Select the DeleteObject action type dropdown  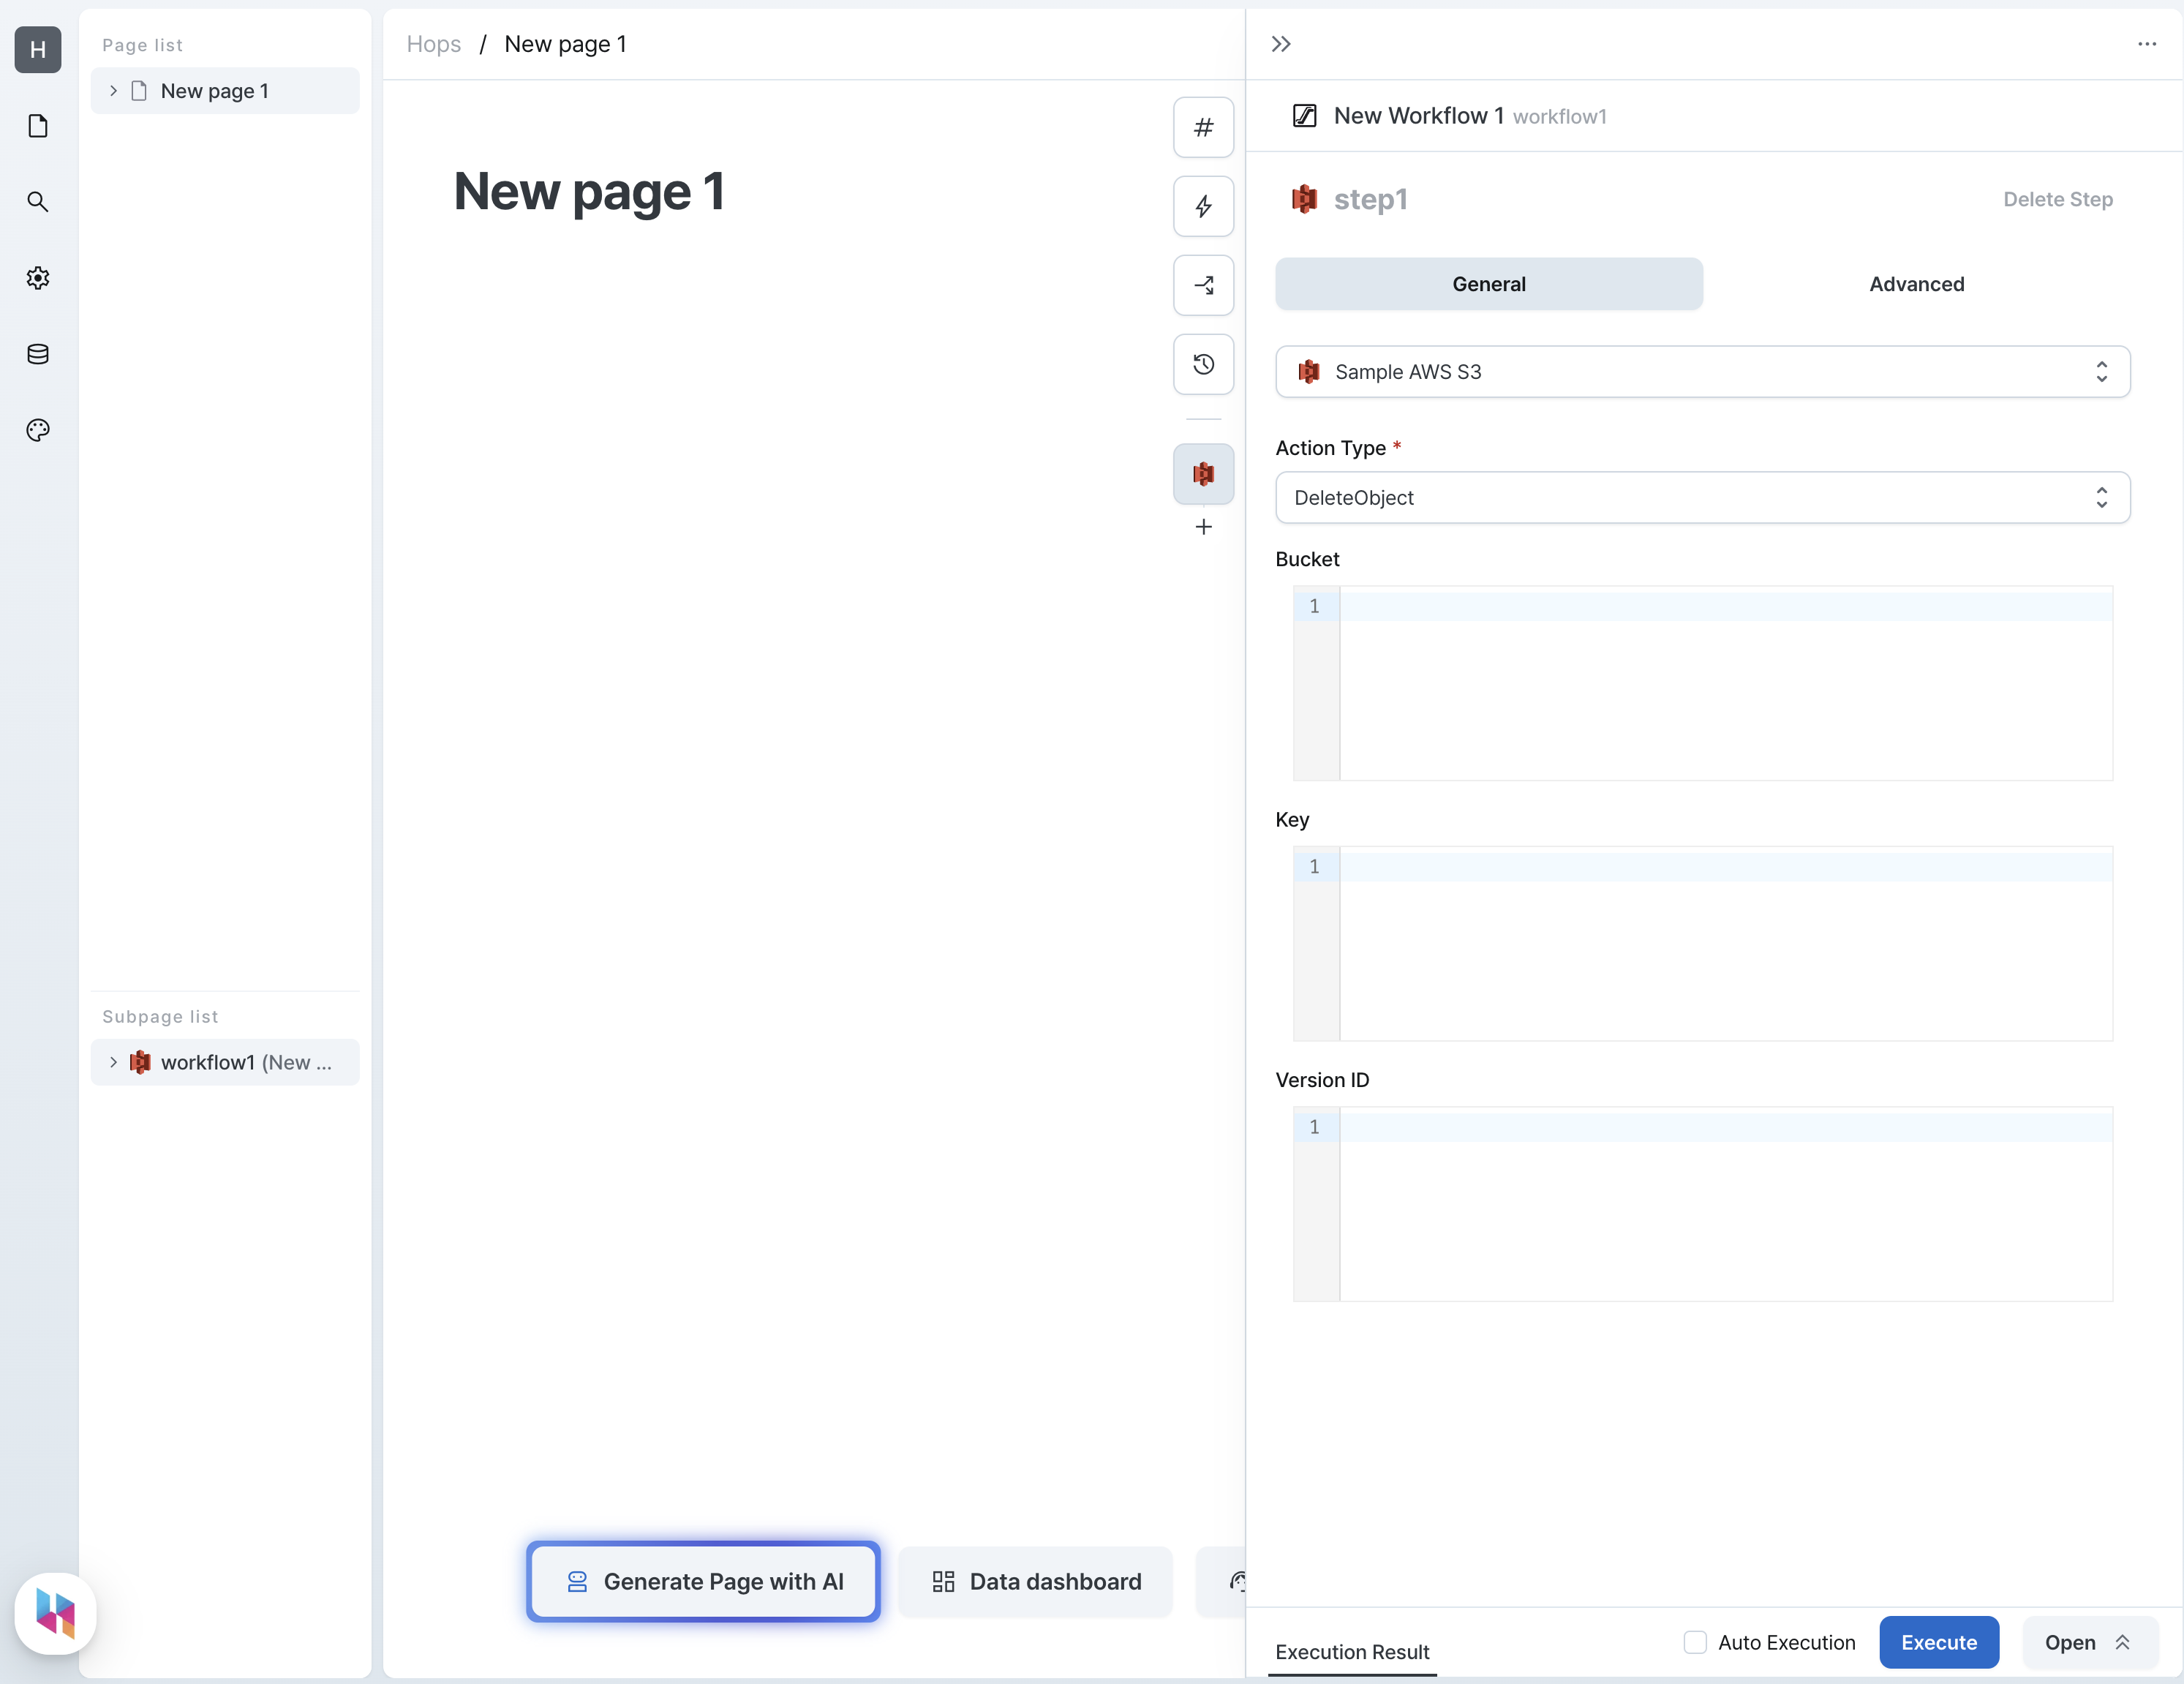[1703, 497]
